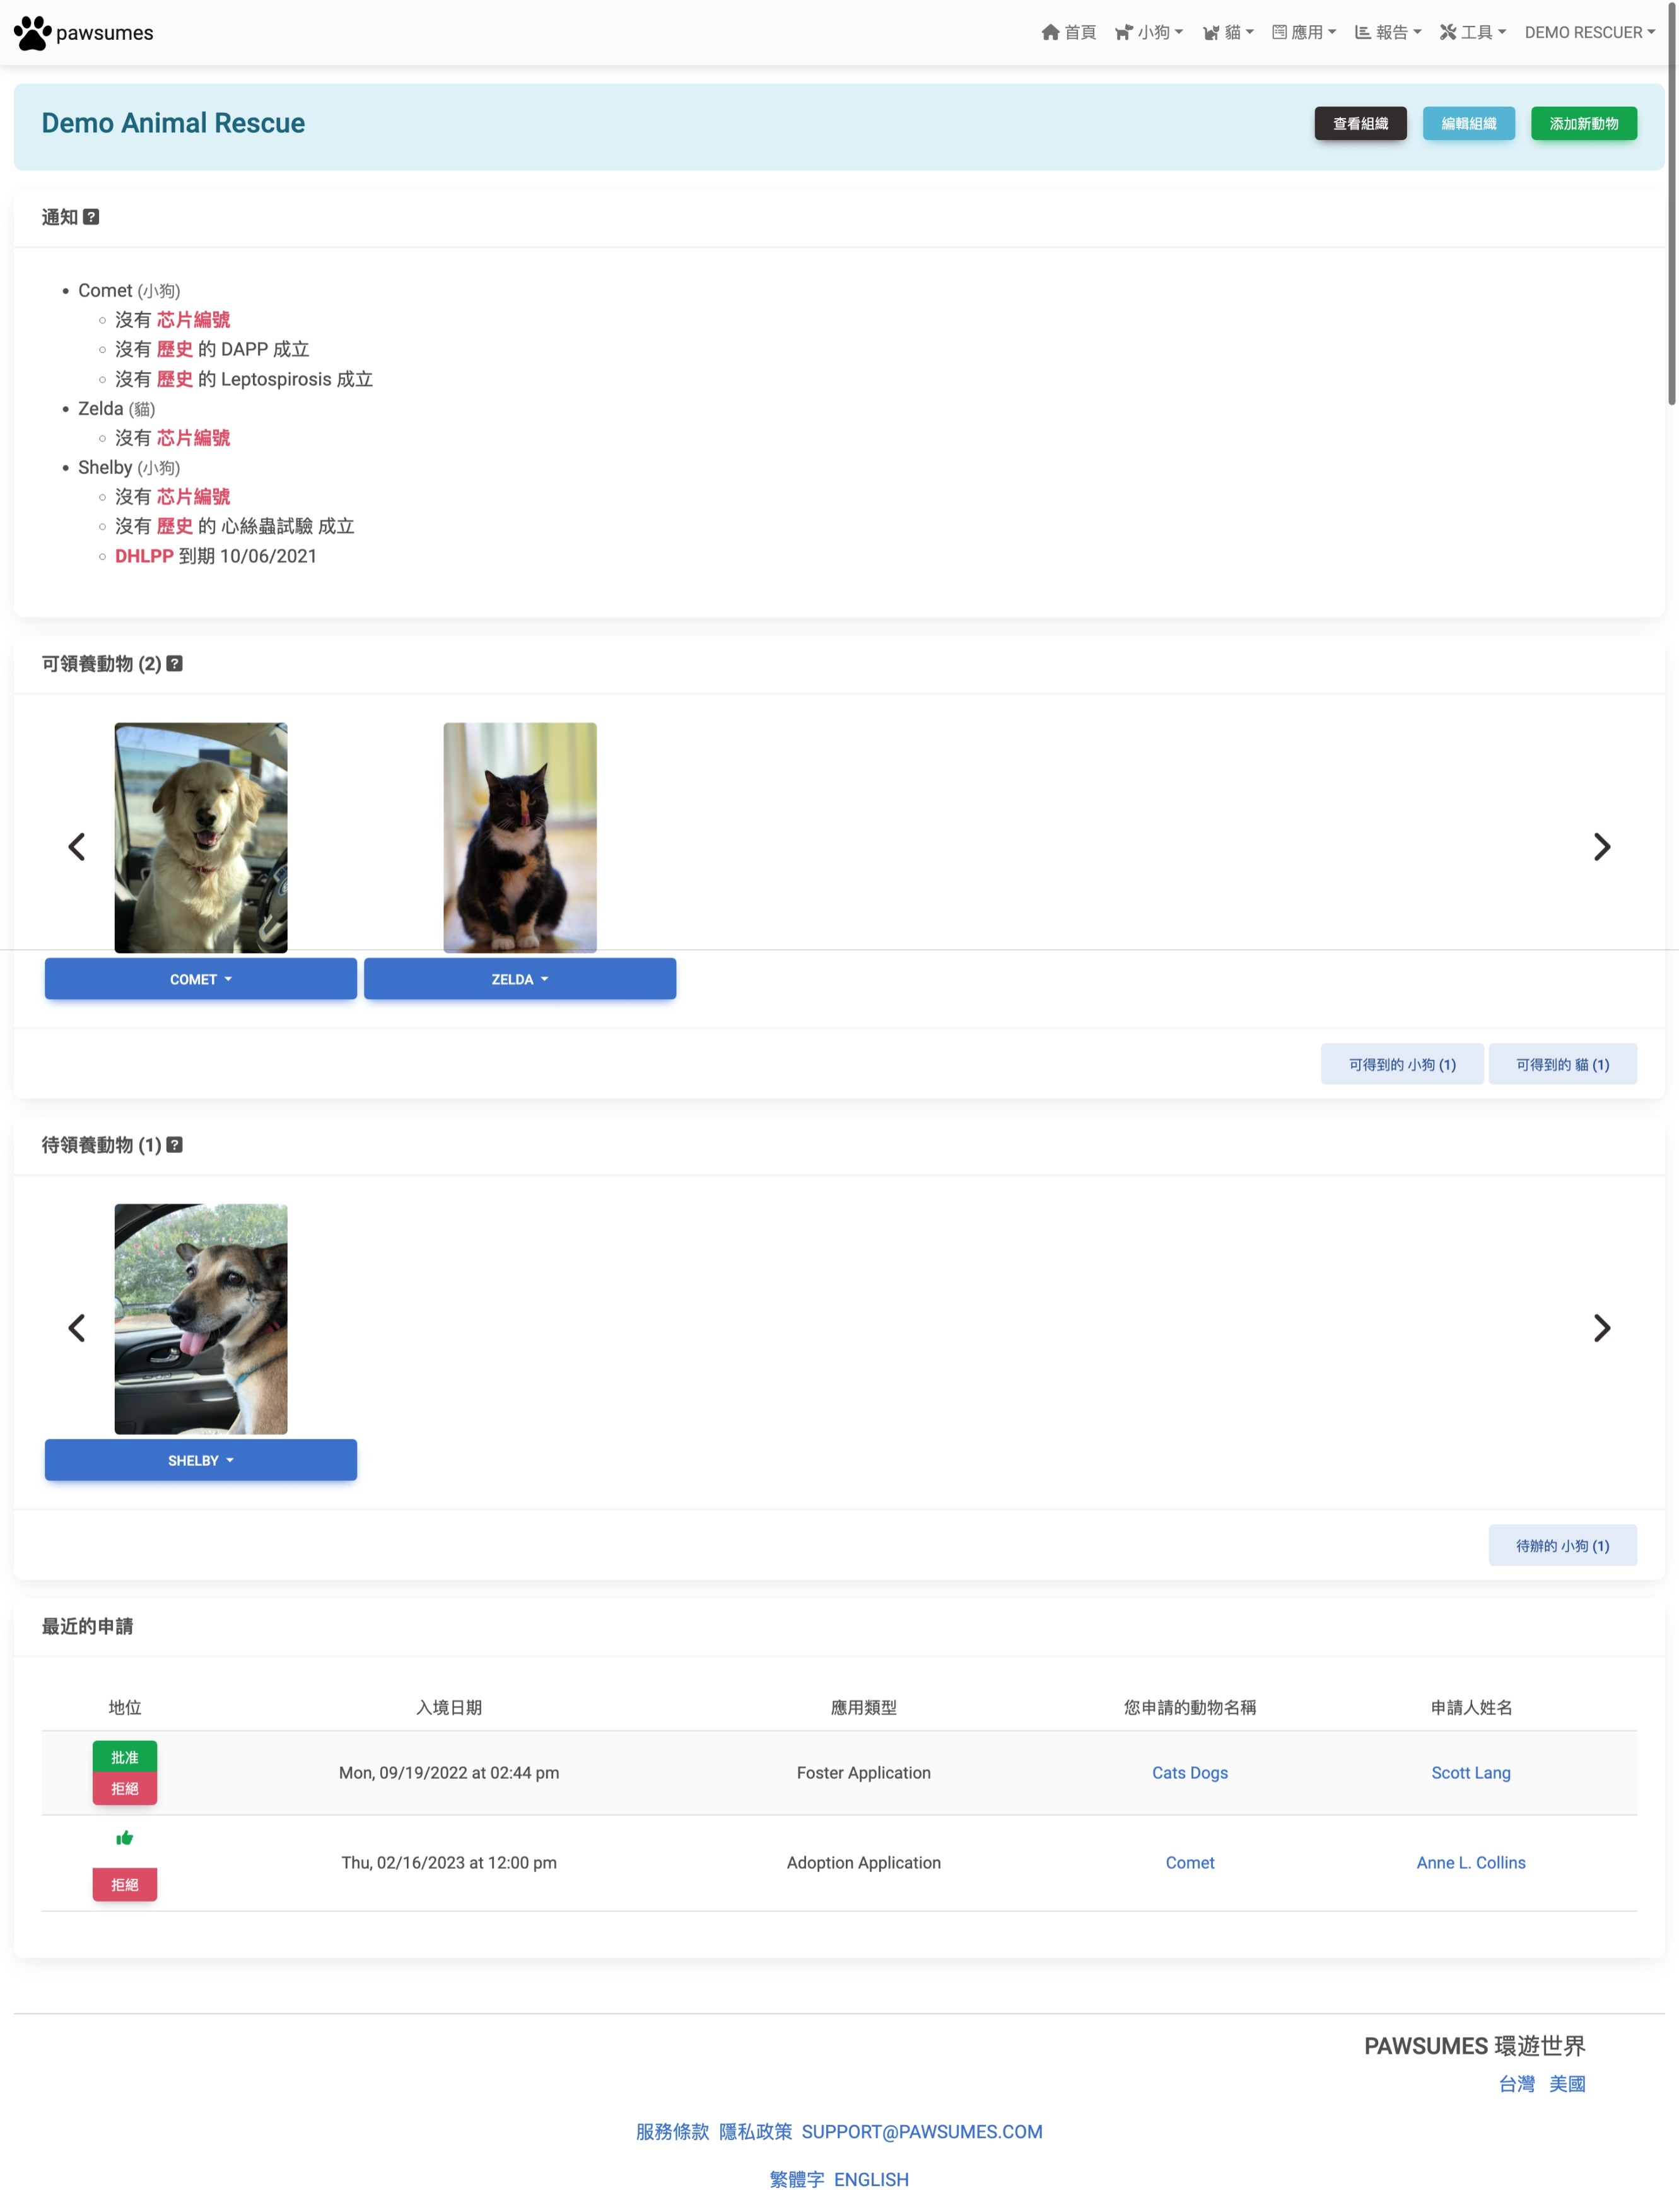The image size is (1679, 2212).
Task: Switch language to ENGLISH
Action: (x=872, y=2179)
